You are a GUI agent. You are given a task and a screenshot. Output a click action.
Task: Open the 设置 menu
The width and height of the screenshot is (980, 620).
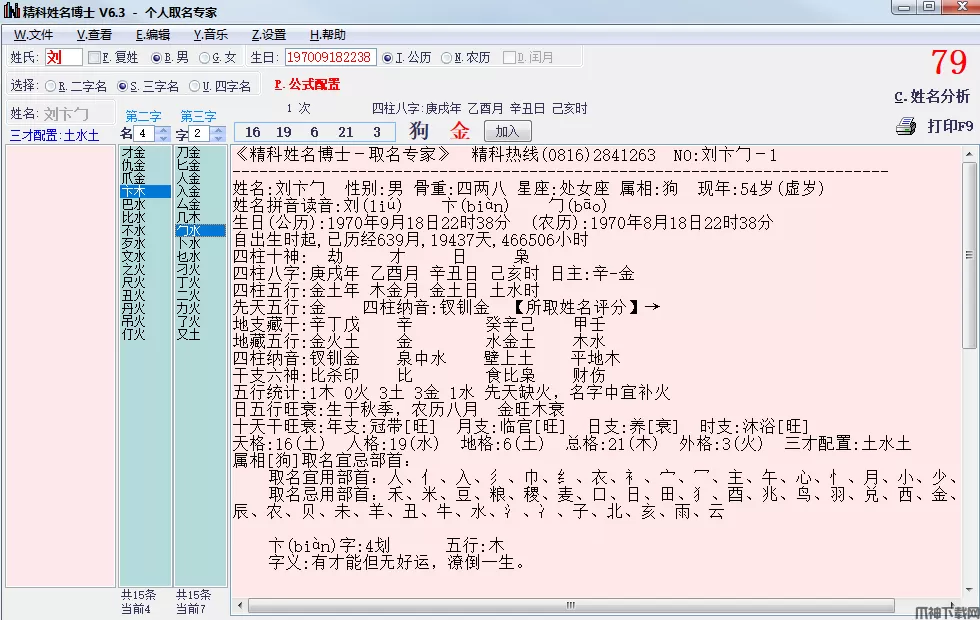coord(268,34)
